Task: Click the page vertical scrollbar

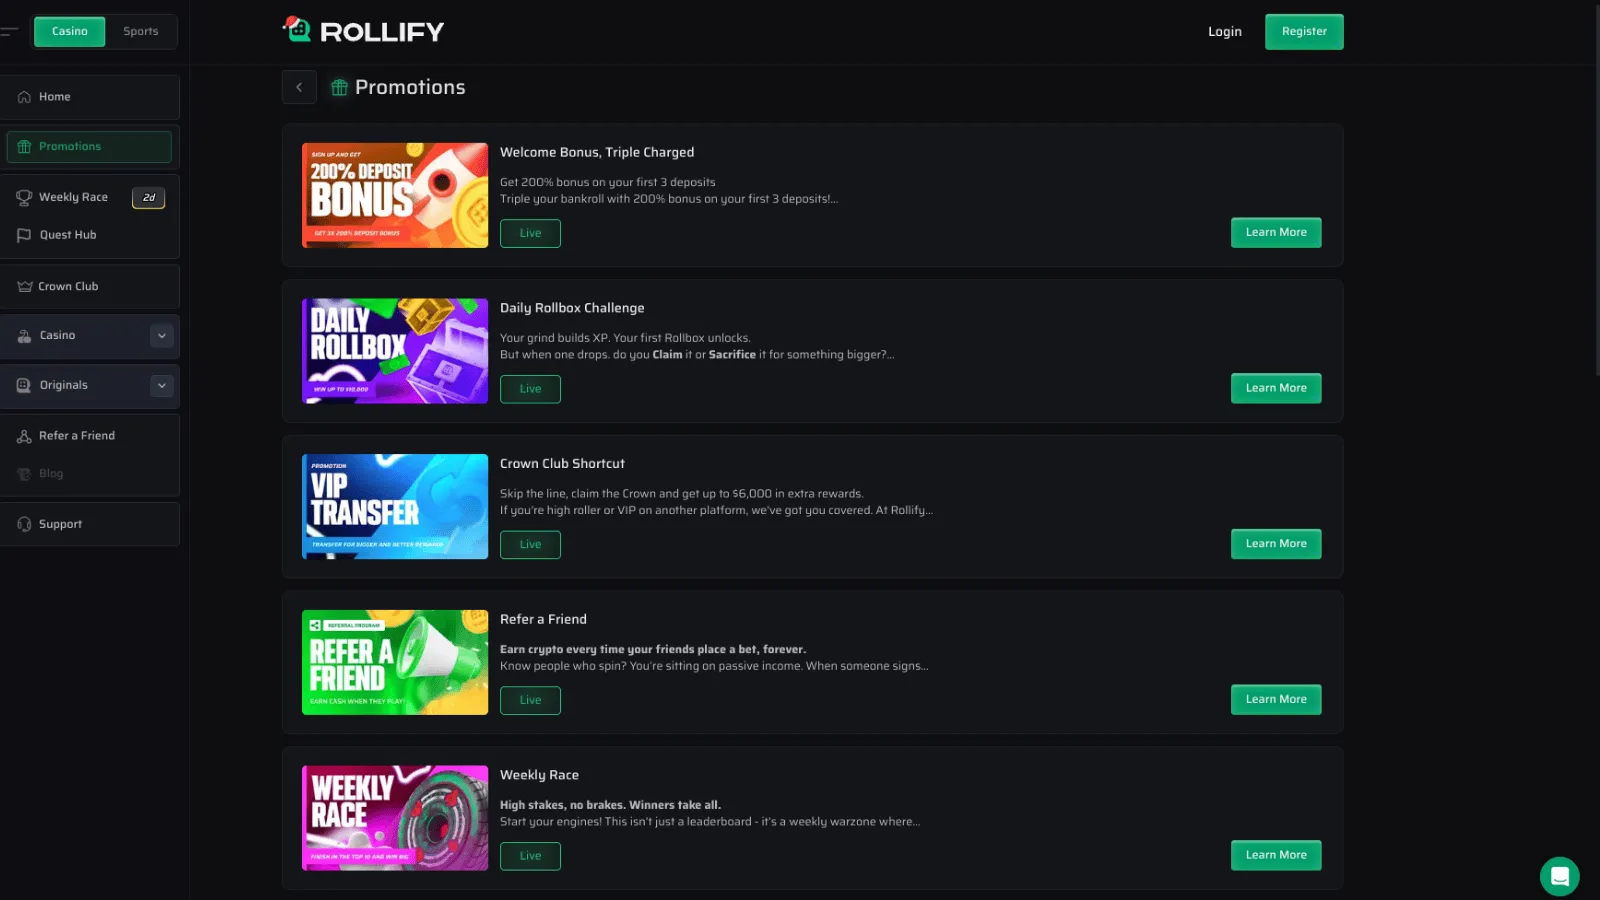Action: coord(1596,190)
